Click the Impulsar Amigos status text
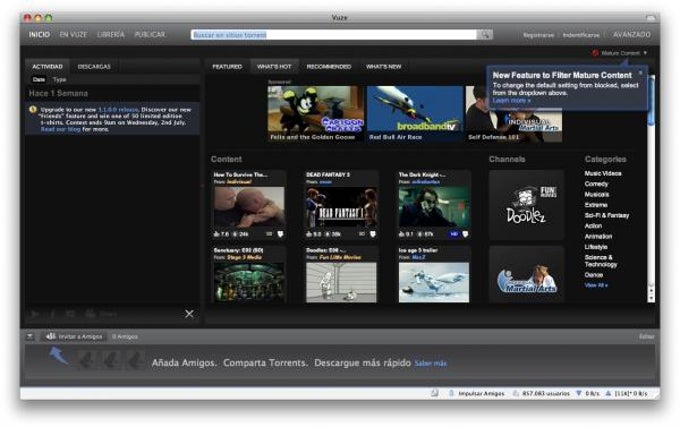 [481, 394]
